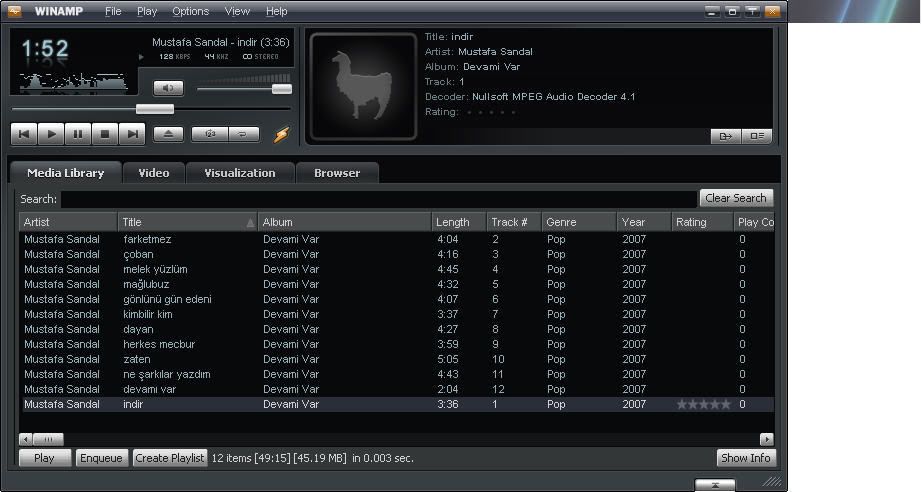Select the song titled farketmez

[397, 239]
